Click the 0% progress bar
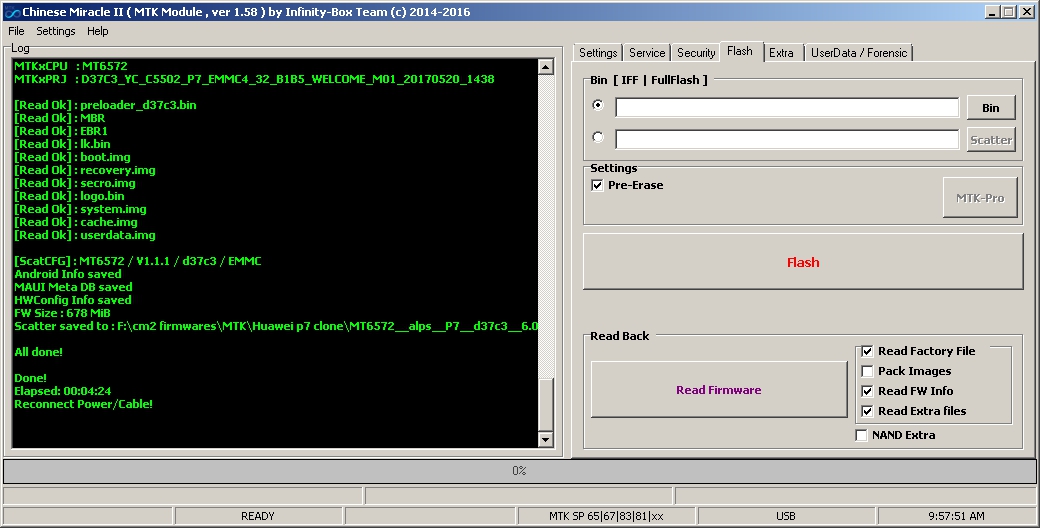This screenshot has height=528, width=1040. (x=519, y=471)
